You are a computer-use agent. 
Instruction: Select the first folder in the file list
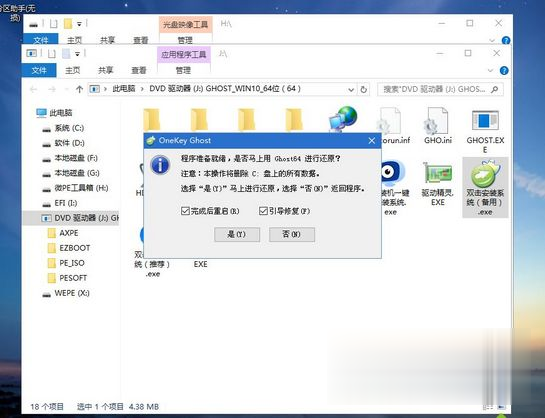152,120
